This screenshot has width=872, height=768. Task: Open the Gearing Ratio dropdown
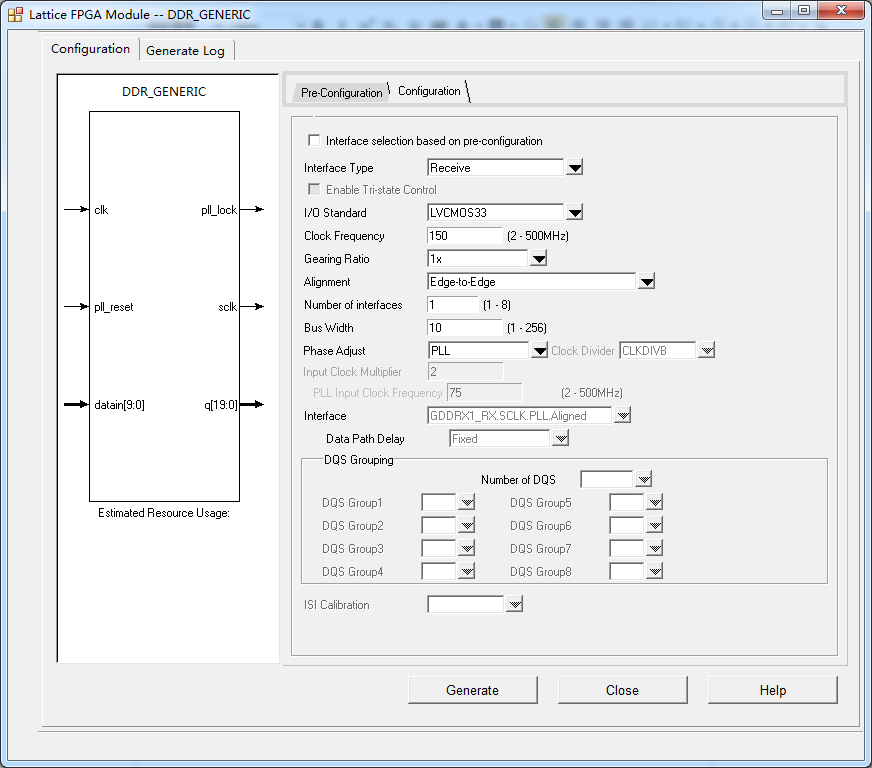538,259
